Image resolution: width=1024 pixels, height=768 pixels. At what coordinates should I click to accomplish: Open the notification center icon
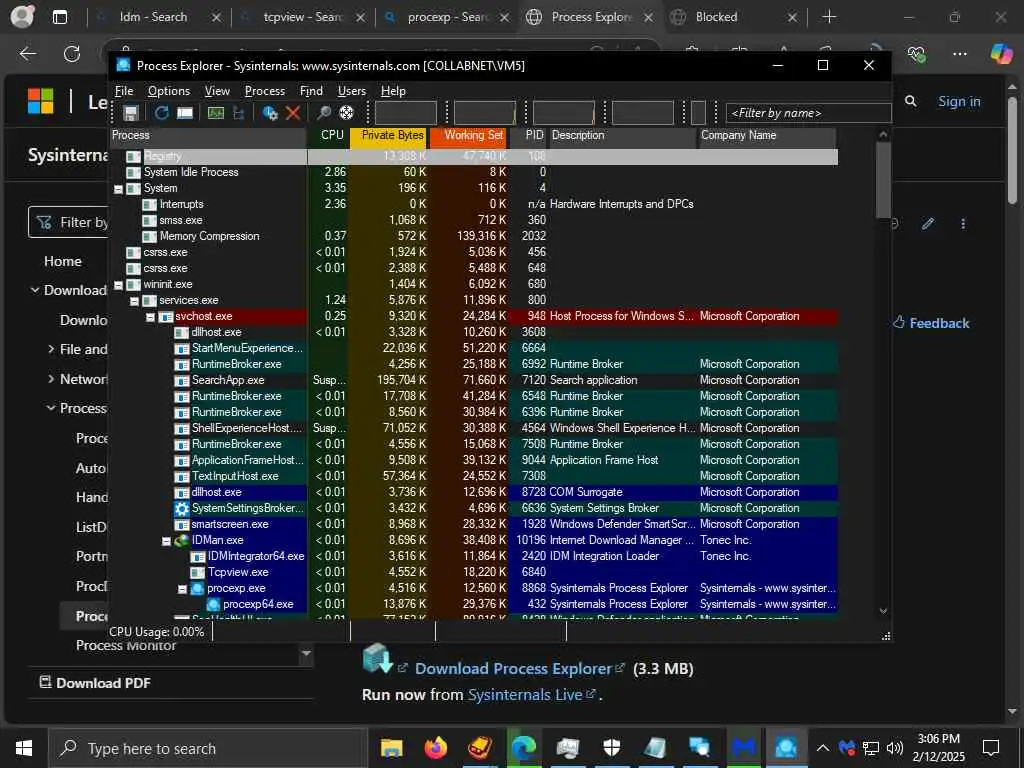click(991, 748)
